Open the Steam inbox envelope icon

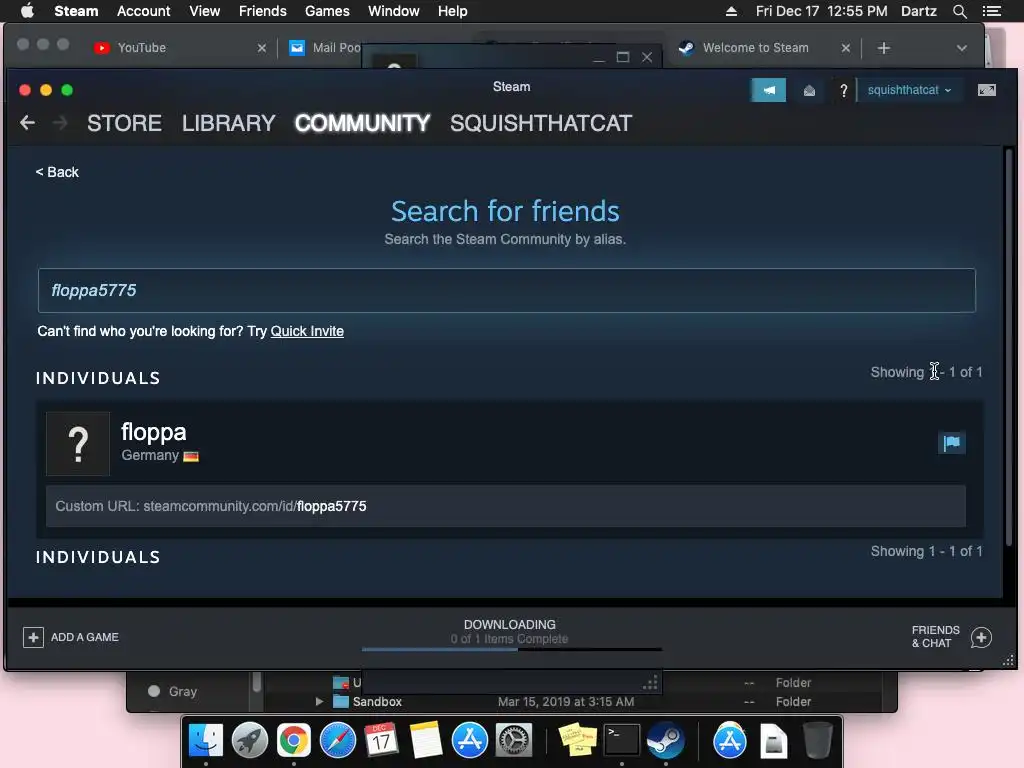coord(809,90)
